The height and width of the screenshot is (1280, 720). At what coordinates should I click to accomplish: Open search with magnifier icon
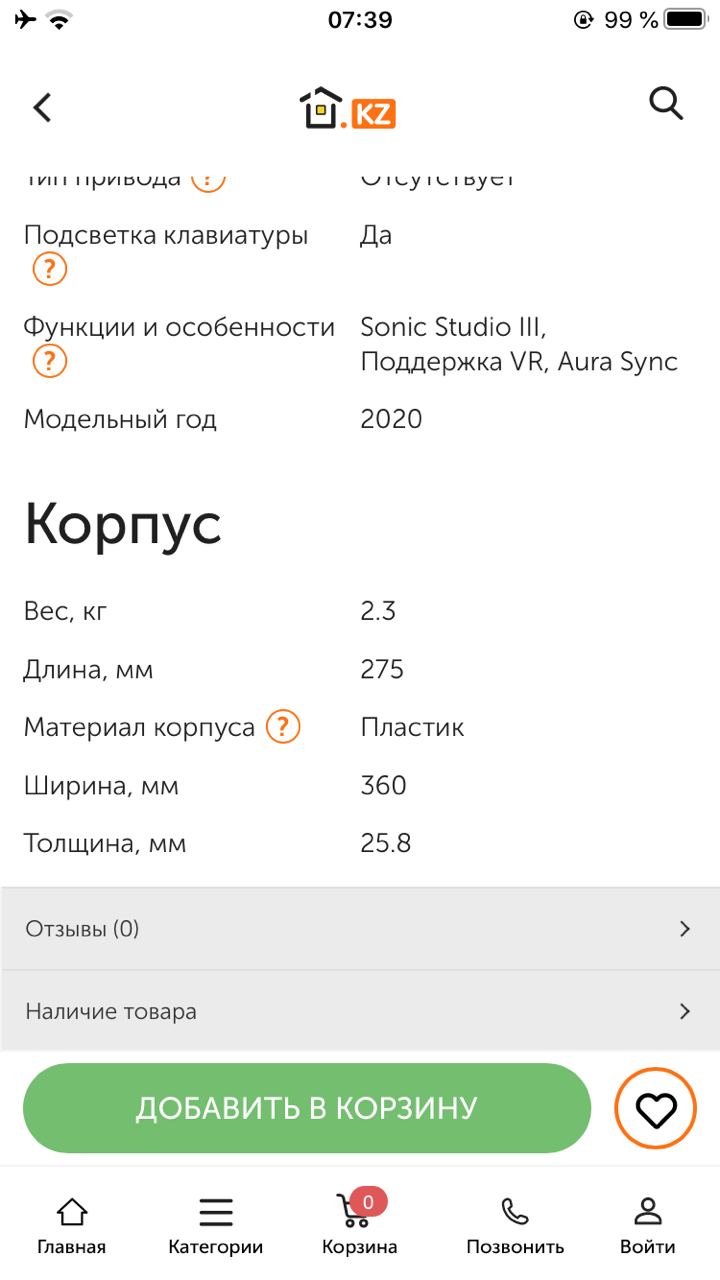coord(666,102)
